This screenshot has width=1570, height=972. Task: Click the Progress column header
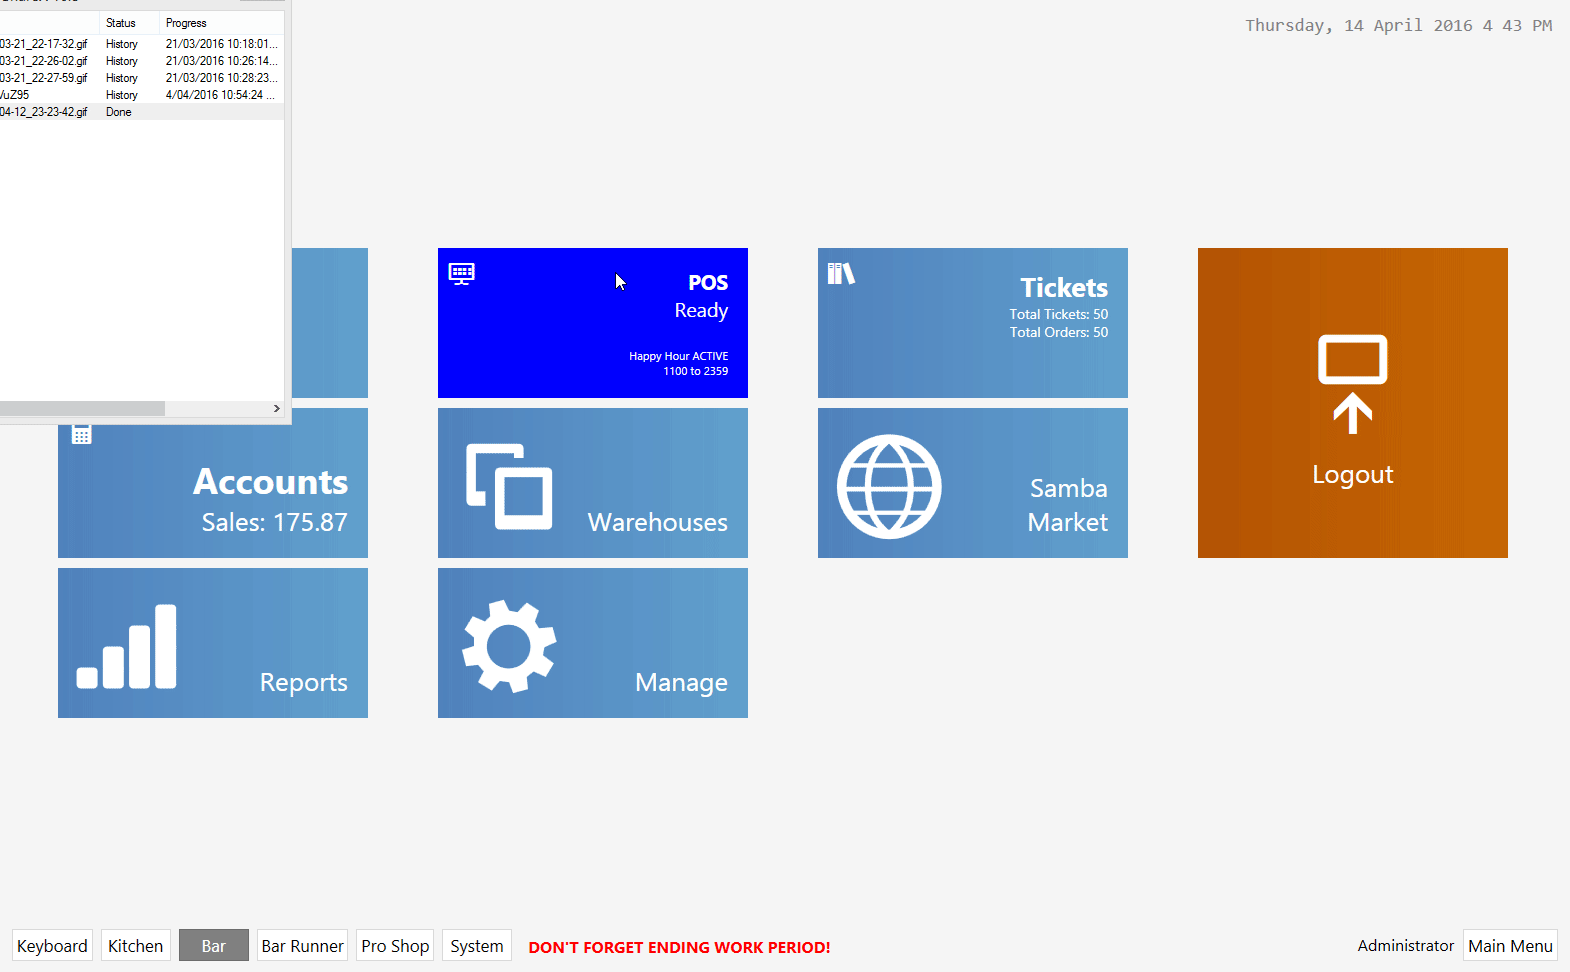[222, 23]
